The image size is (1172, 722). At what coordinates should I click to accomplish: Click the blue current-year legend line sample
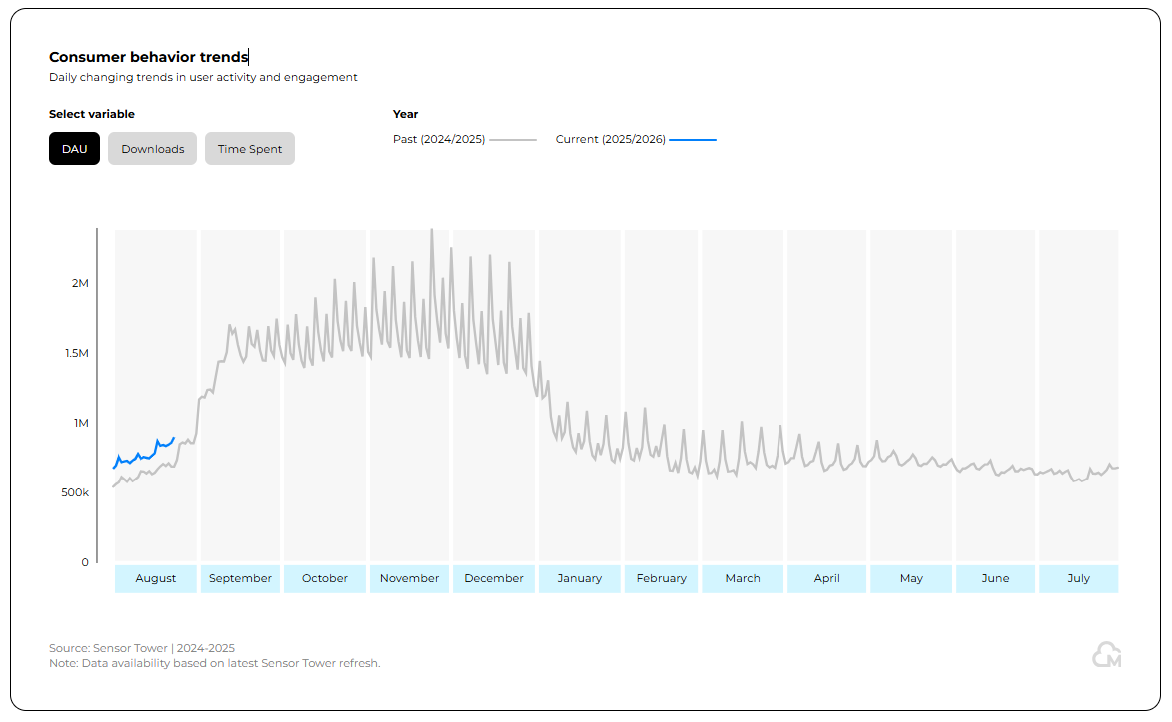pos(693,140)
